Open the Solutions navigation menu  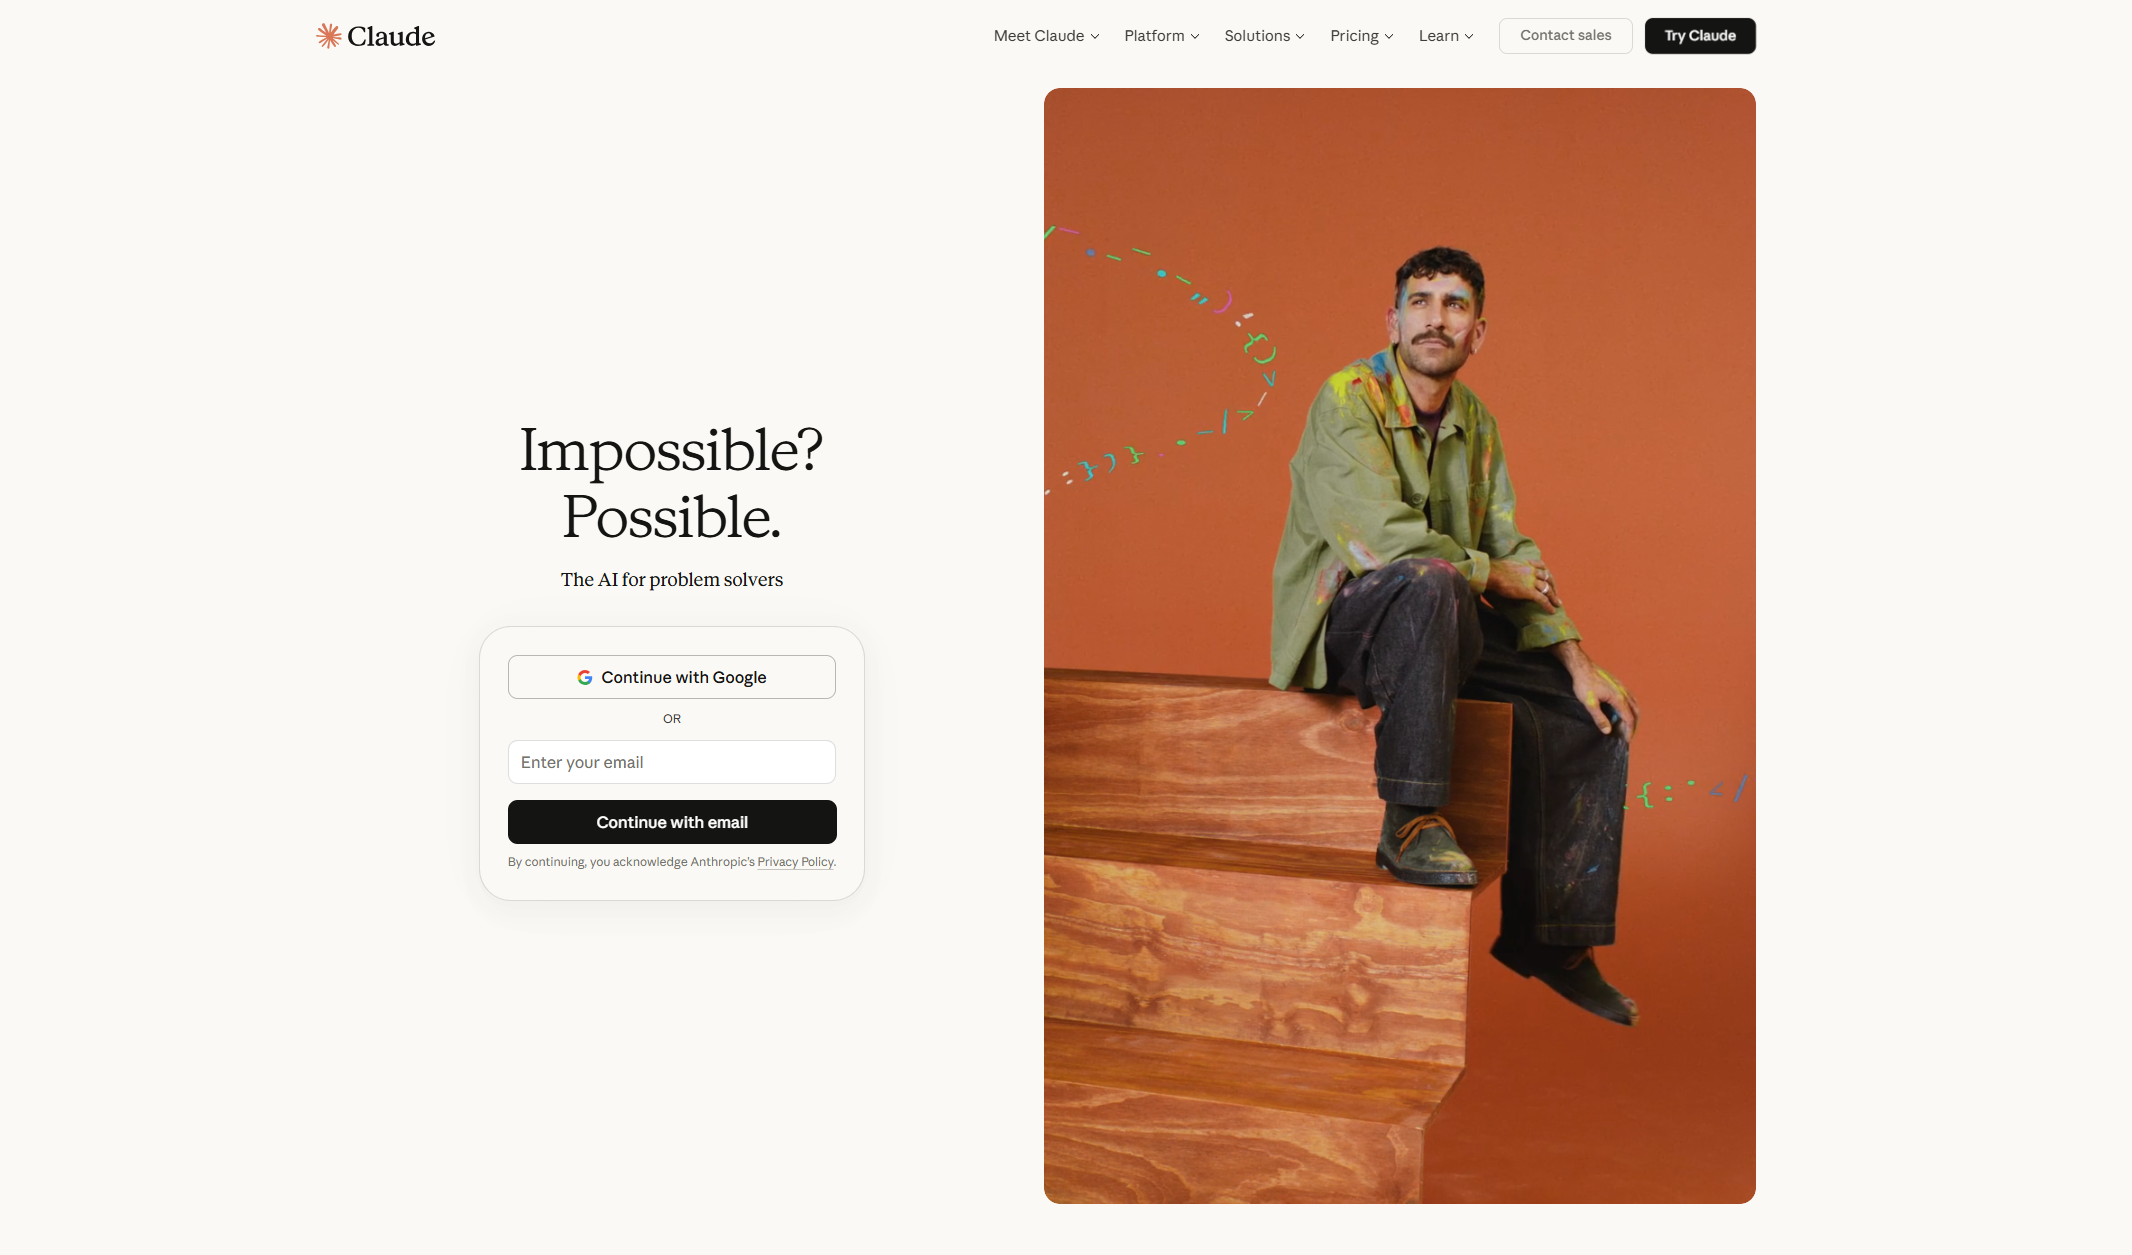[1264, 36]
